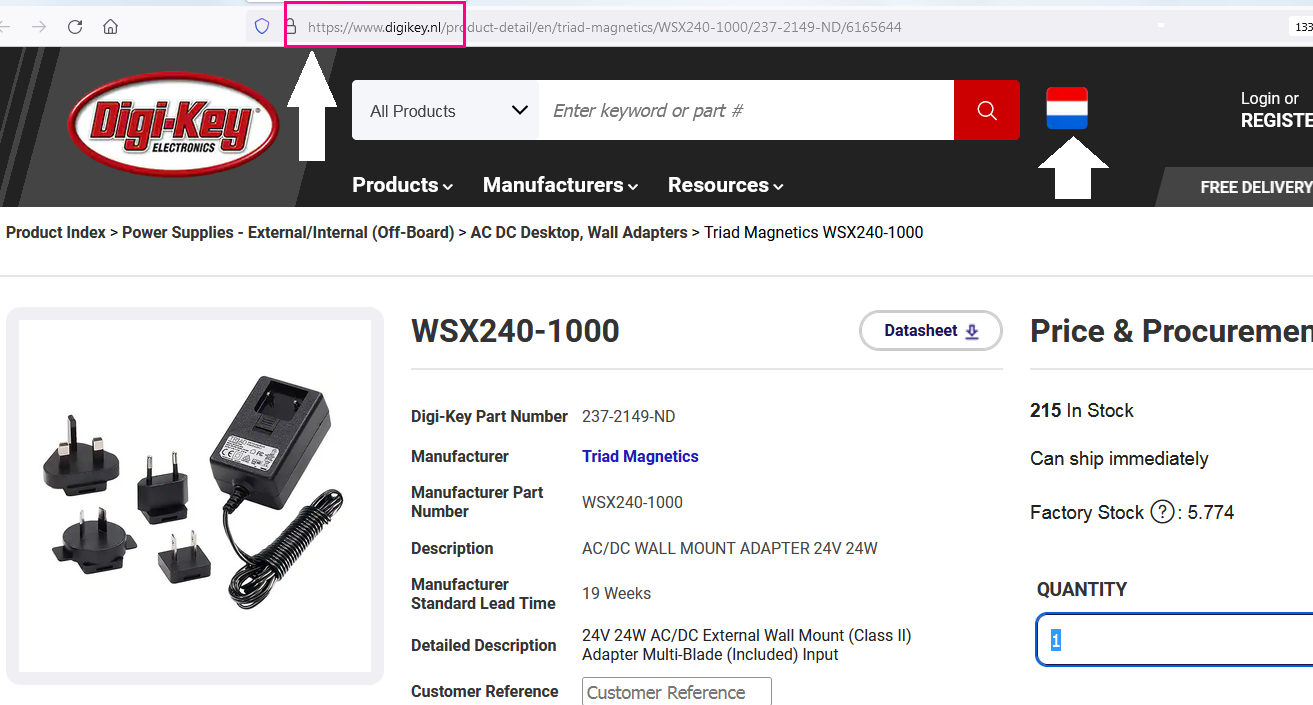Image resolution: width=1313 pixels, height=705 pixels.
Task: Click the WSX240-1000 product photo
Action: [195, 495]
